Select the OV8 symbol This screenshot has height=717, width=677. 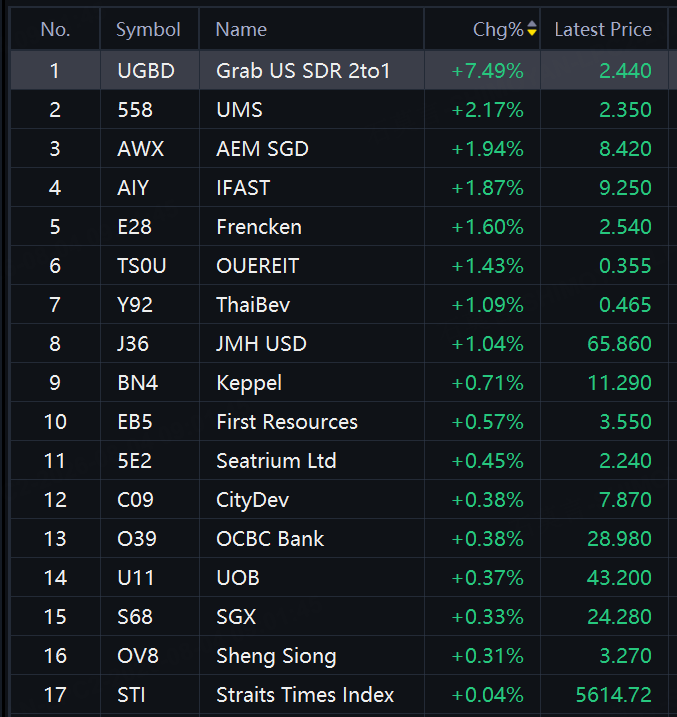[x=138, y=656]
